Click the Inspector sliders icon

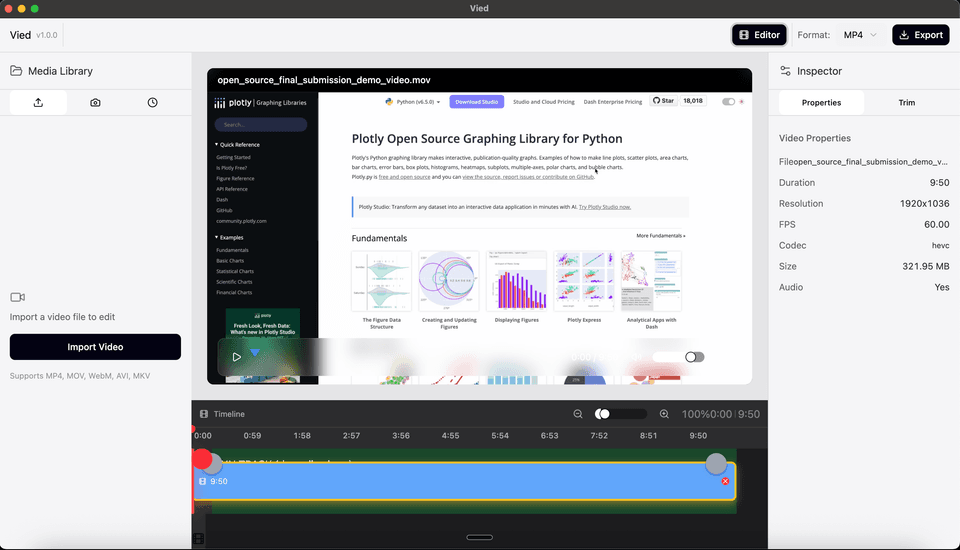pyautogui.click(x=786, y=71)
